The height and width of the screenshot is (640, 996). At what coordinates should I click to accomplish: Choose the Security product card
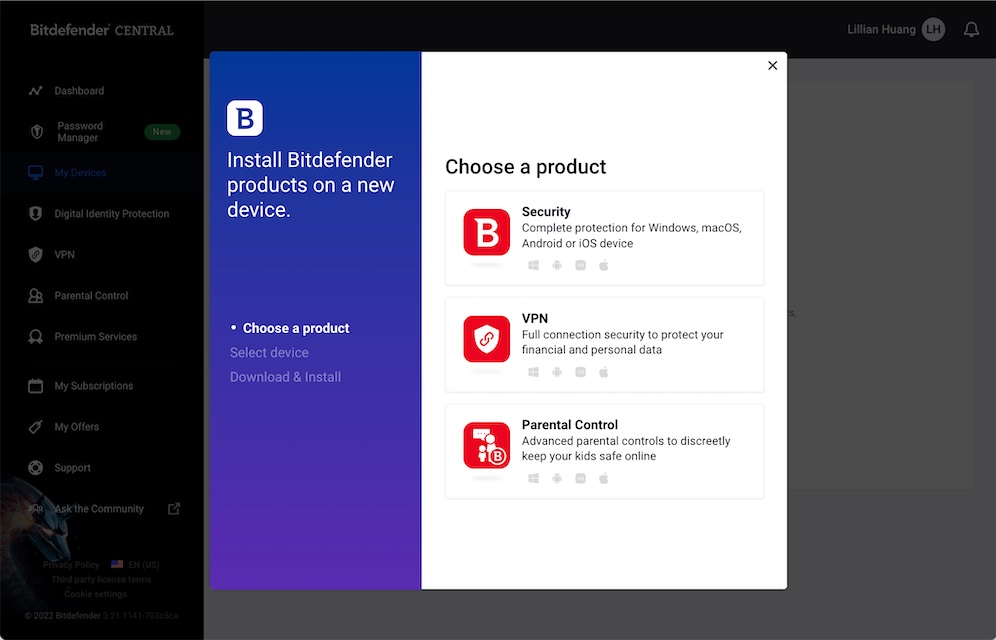604,238
